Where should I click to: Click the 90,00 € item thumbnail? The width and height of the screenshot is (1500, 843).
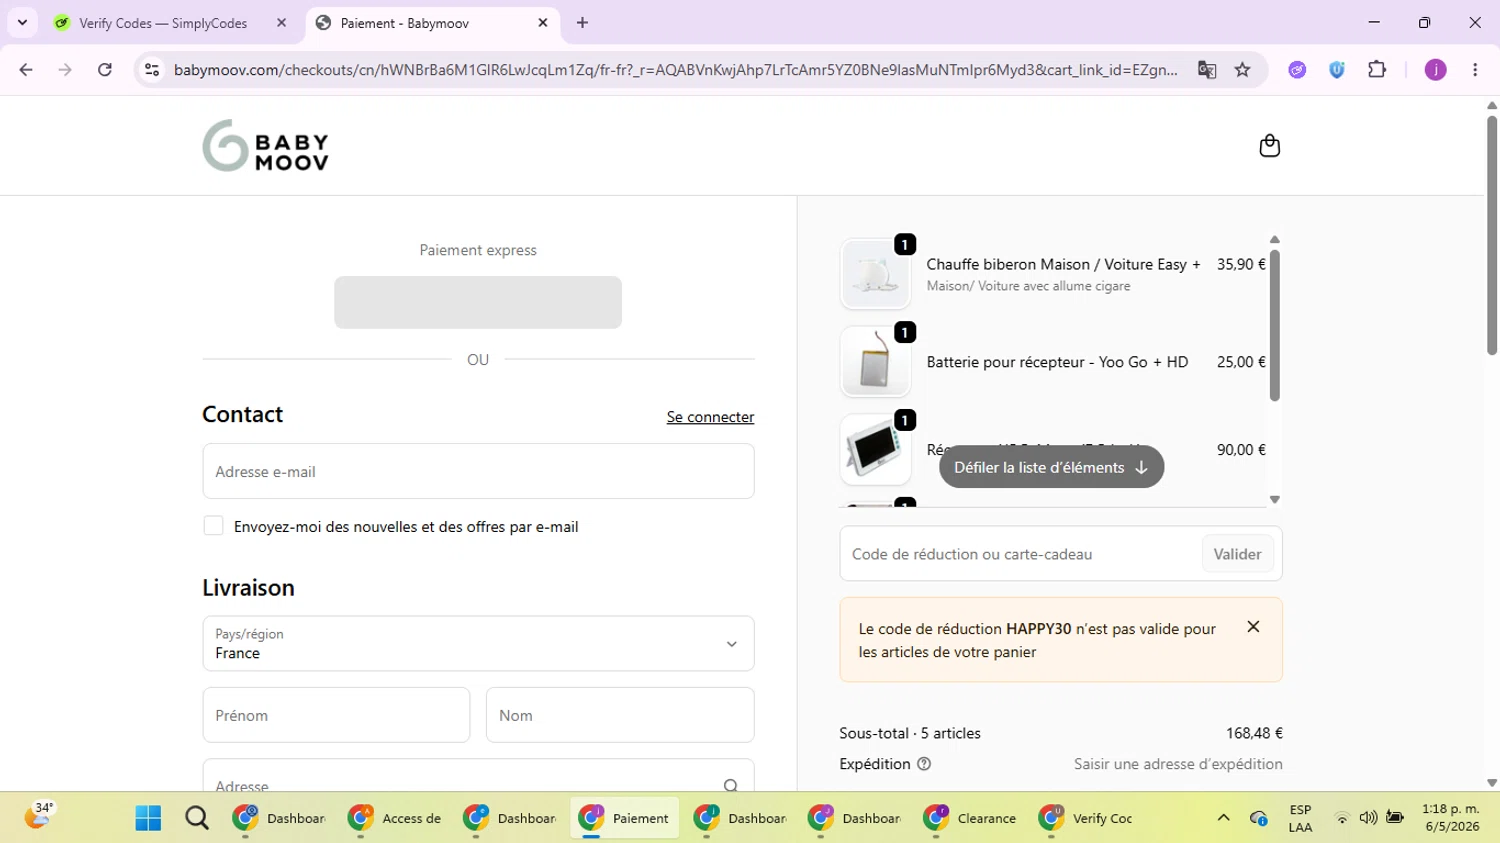coord(875,450)
